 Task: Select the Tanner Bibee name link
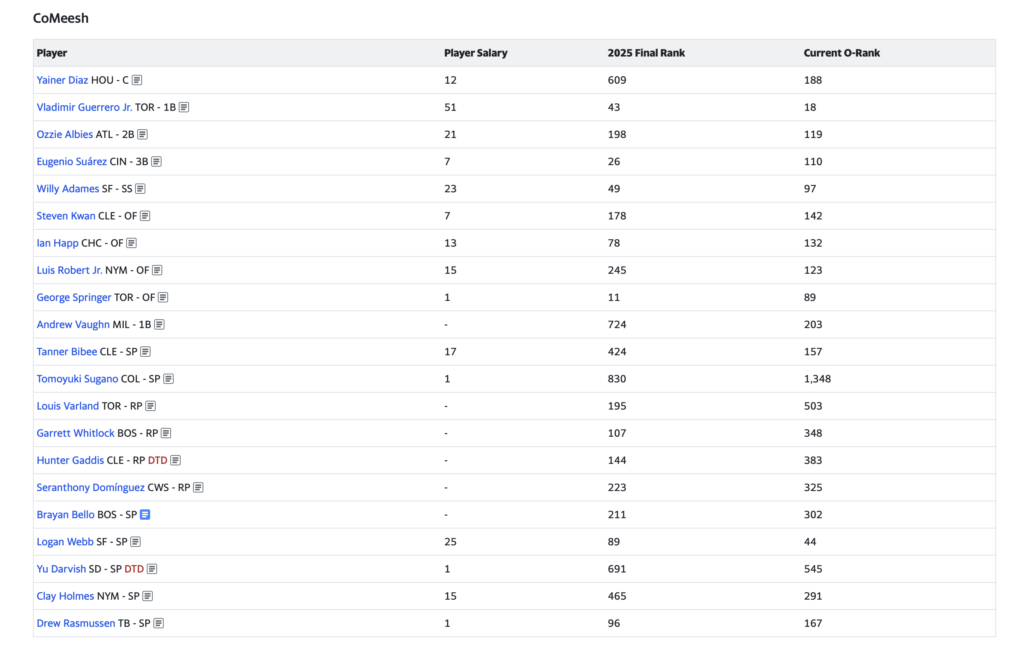(x=67, y=352)
